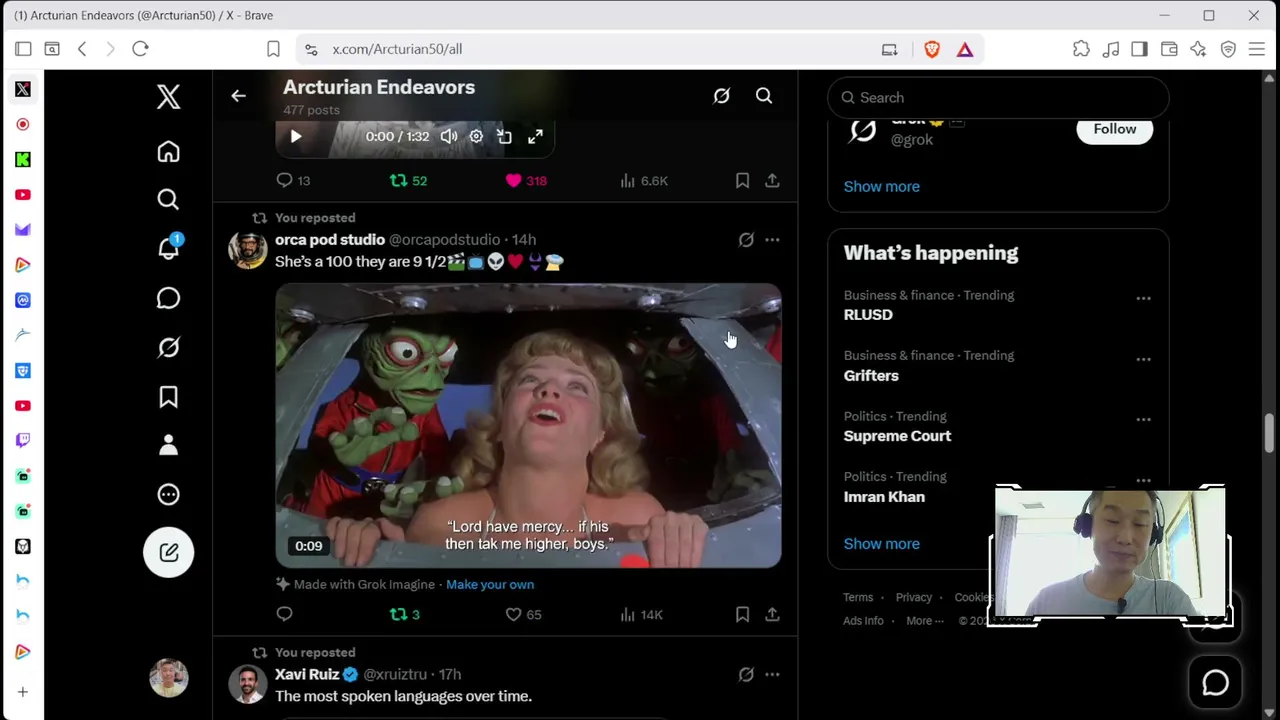Go to the X Home feed icon
The height and width of the screenshot is (720, 1280).
[168, 151]
